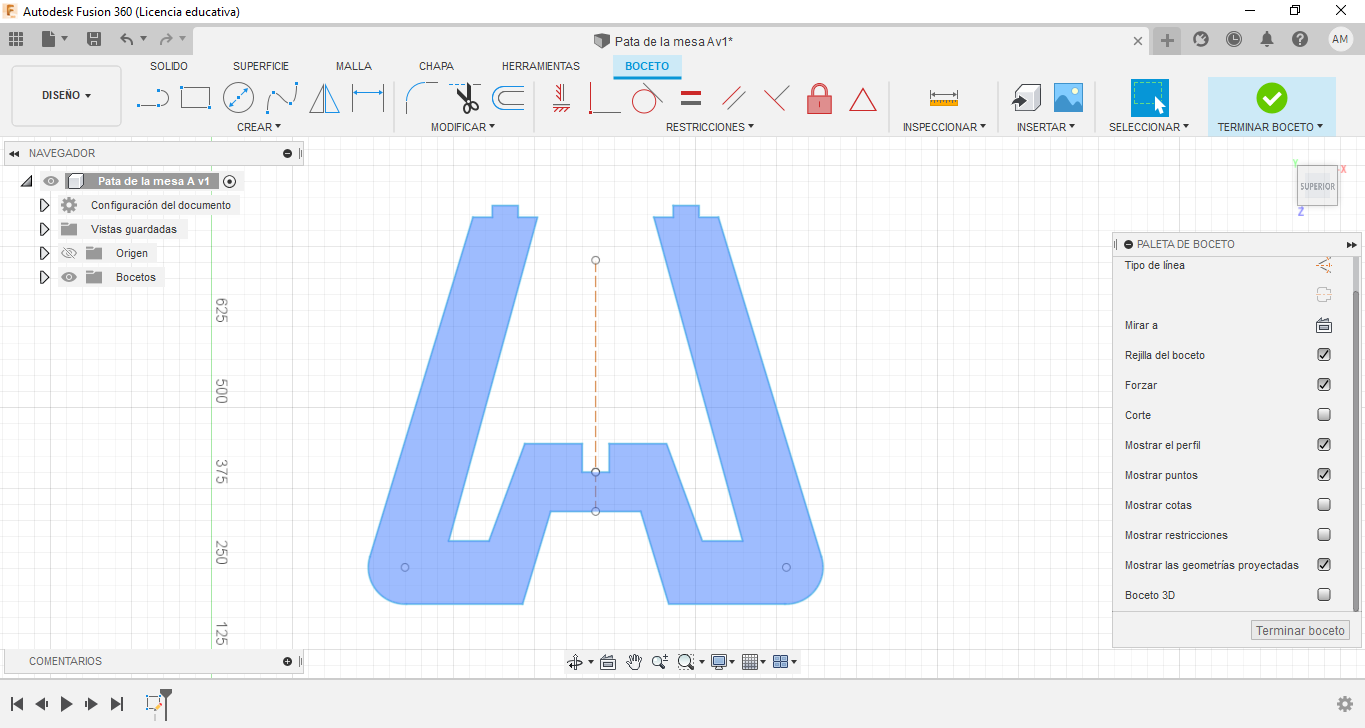
Task: Select the Trim scissors tool
Action: (465, 98)
